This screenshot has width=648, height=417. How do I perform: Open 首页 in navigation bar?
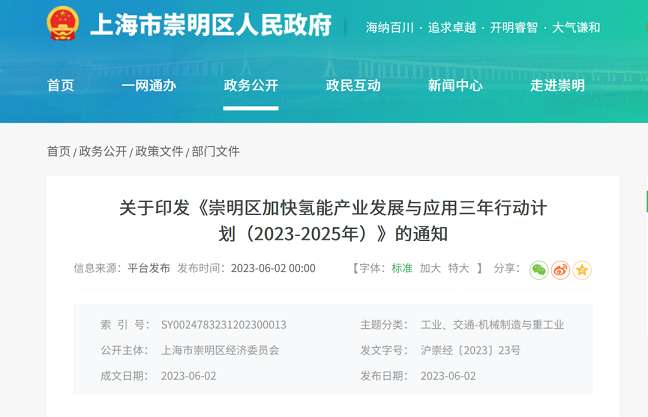(x=60, y=86)
